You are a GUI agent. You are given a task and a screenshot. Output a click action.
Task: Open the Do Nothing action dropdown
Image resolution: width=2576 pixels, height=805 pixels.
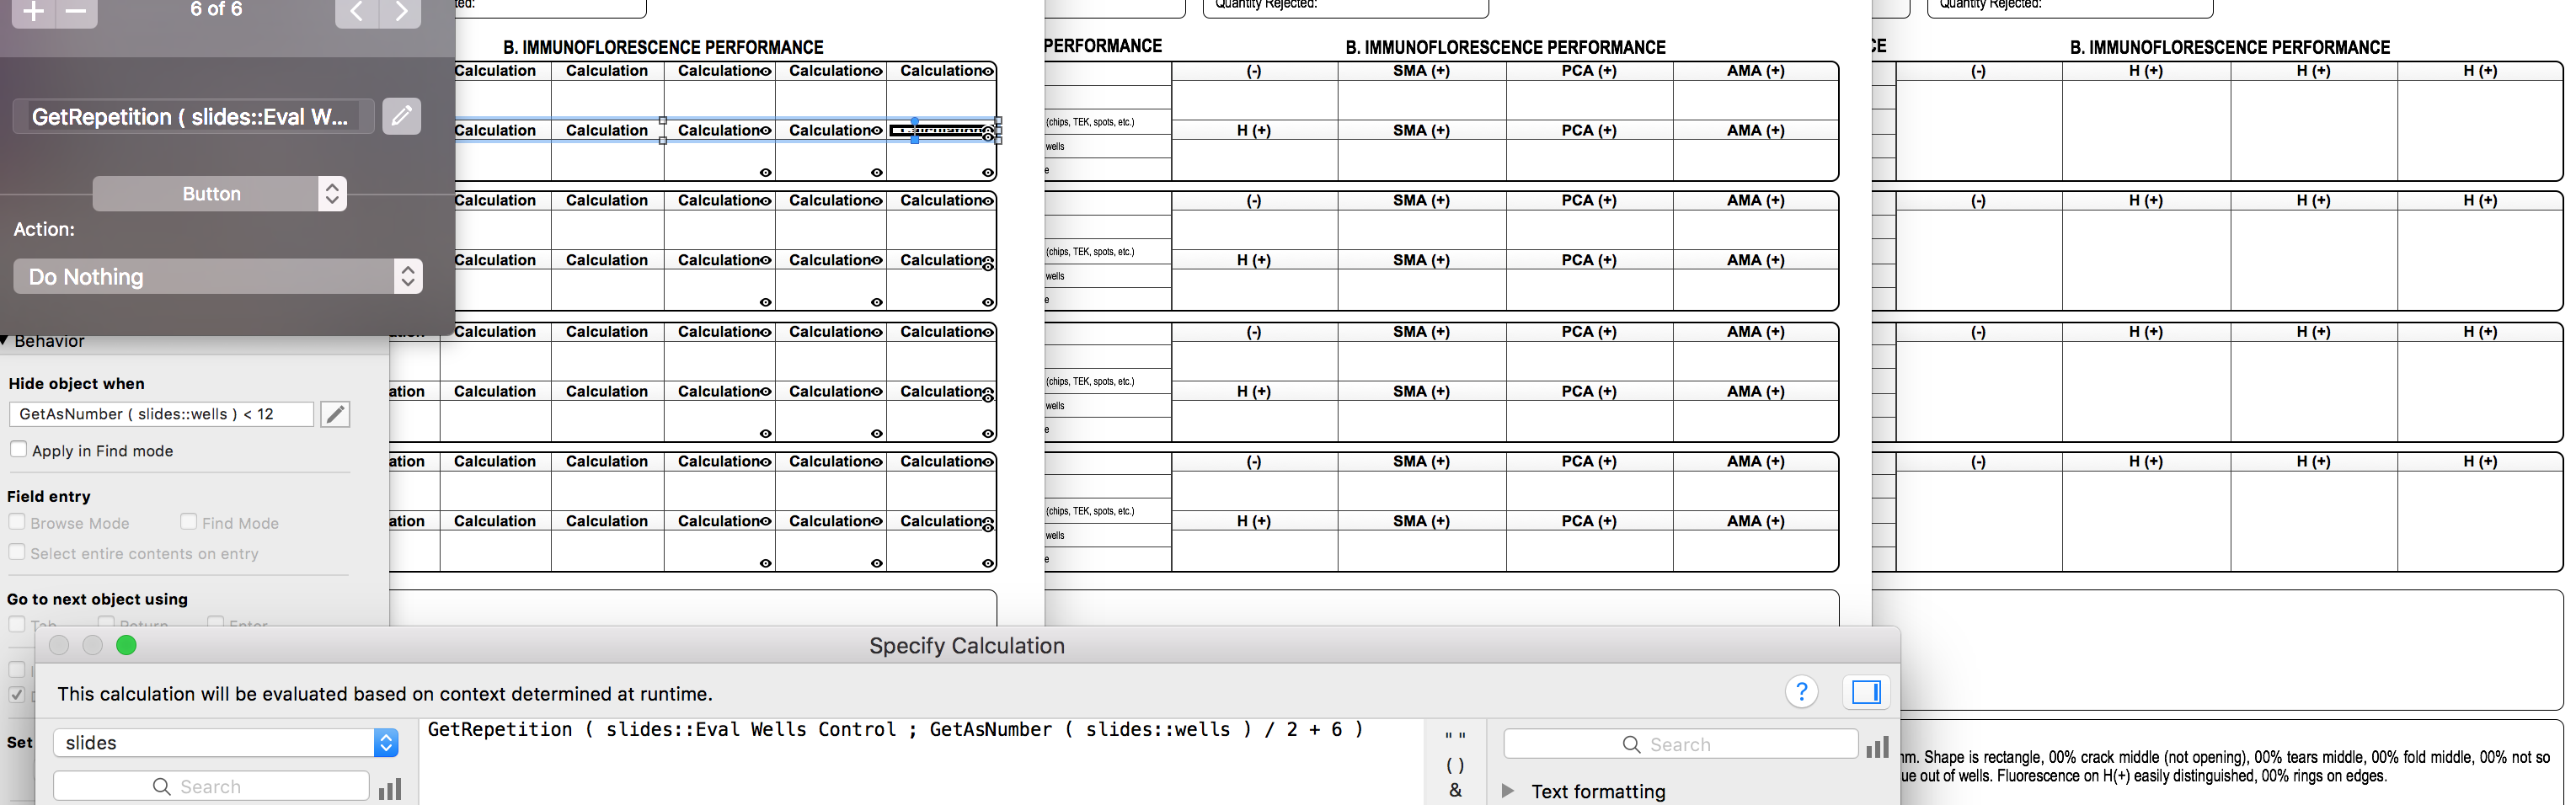point(218,277)
